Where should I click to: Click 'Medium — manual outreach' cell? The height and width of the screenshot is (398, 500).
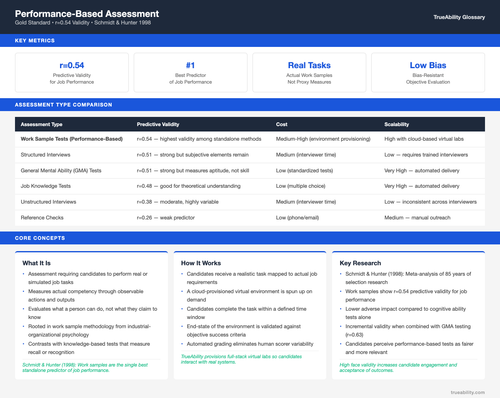click(417, 218)
